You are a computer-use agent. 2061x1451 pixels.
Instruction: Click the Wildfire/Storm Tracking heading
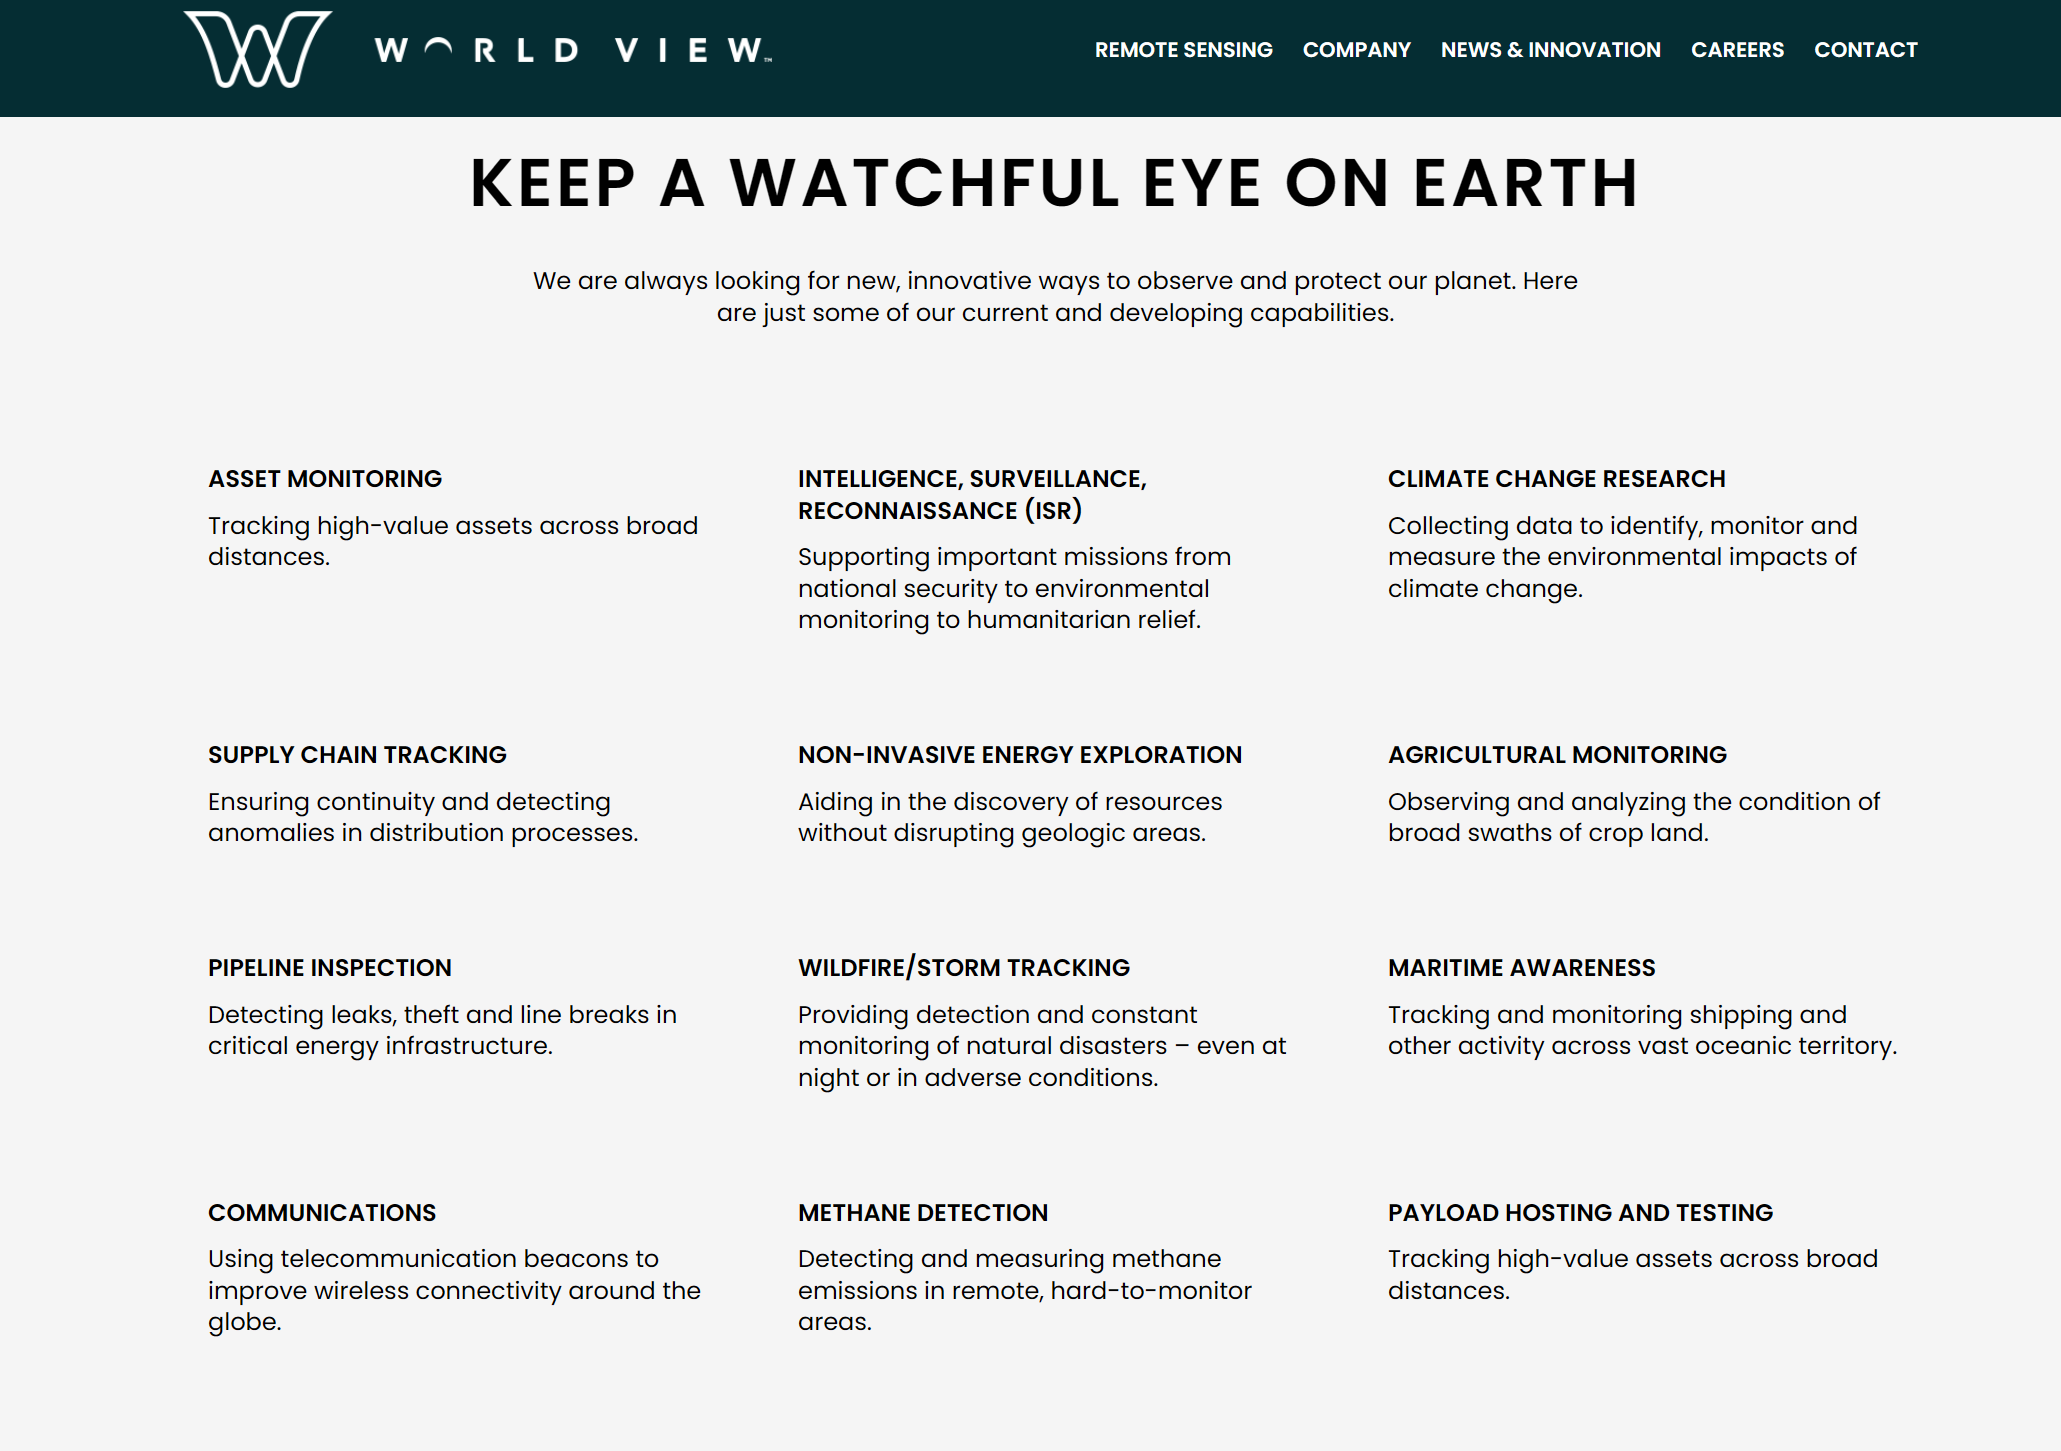point(963,968)
